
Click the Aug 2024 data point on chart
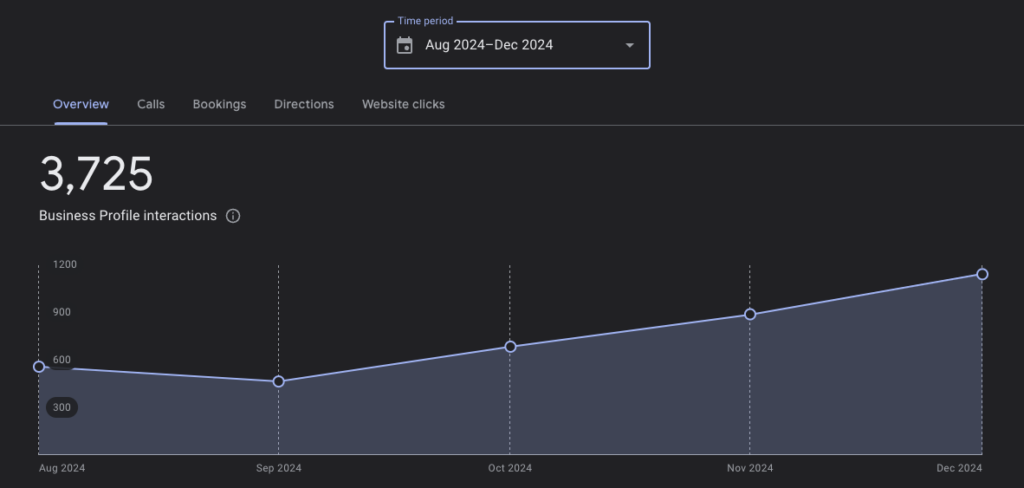click(x=39, y=367)
